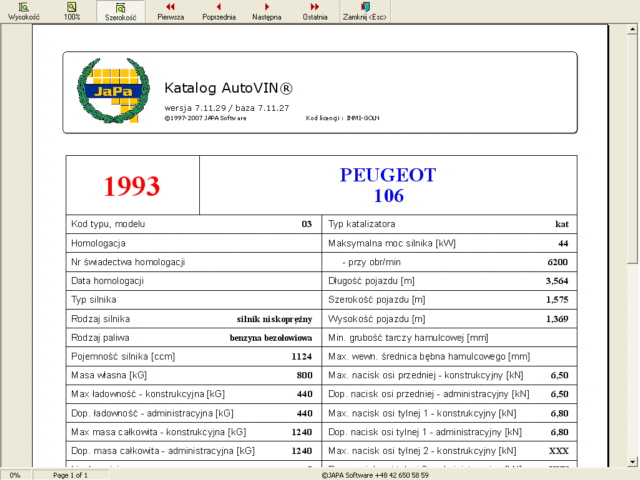Click the PEUGEOT 106 model heading

(x=388, y=185)
